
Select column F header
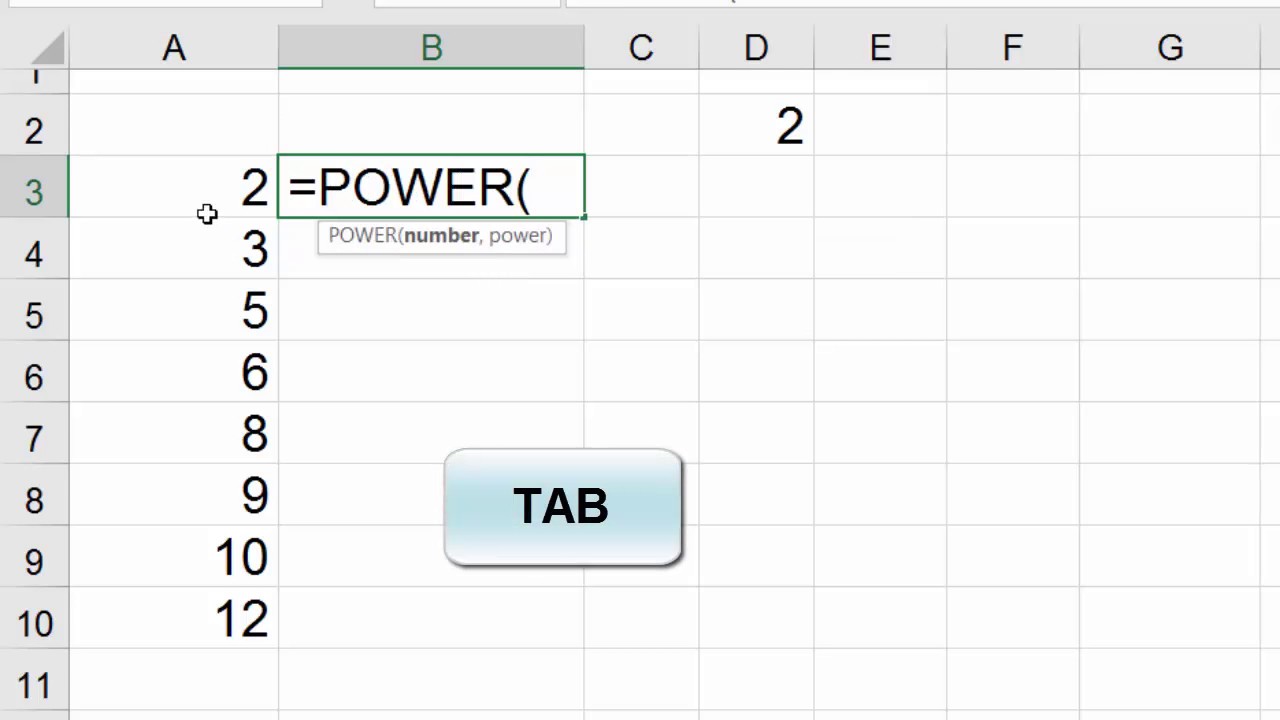pos(1013,48)
